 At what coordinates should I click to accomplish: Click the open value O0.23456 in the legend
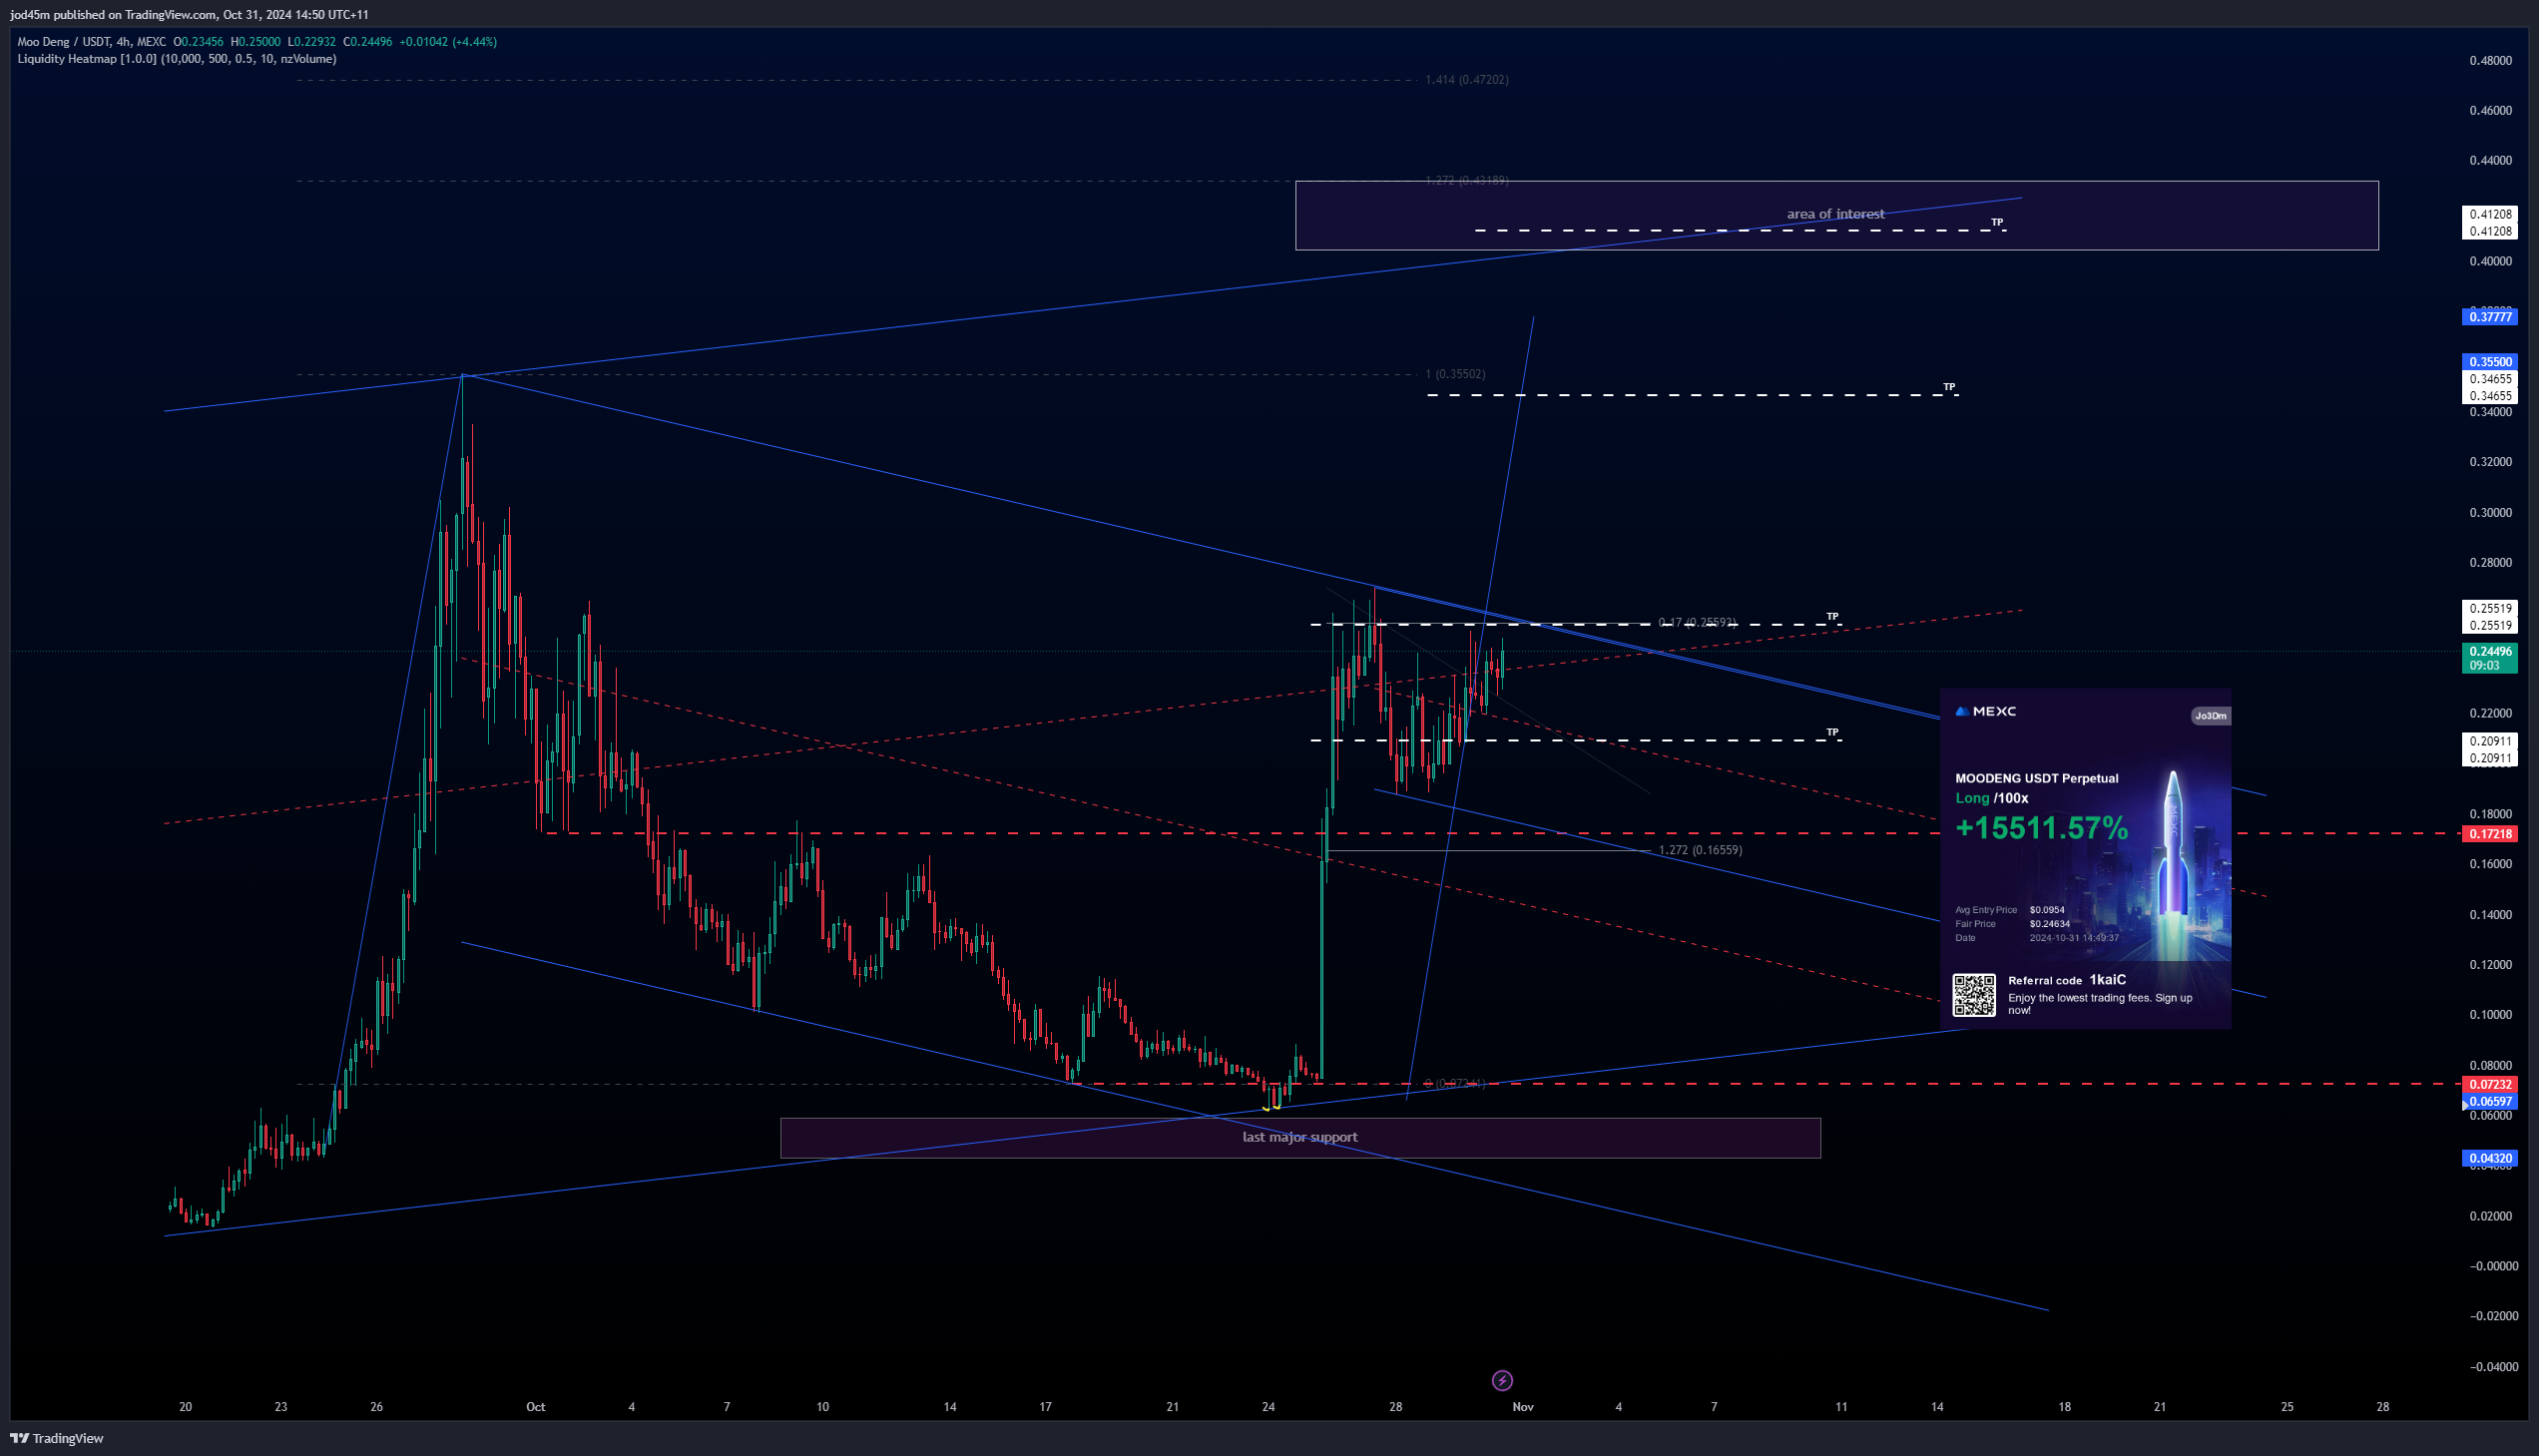pyautogui.click(x=198, y=42)
